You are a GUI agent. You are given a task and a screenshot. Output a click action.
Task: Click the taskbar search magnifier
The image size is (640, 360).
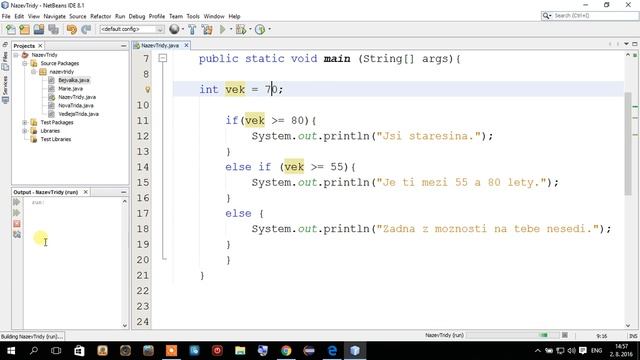(x=34, y=351)
